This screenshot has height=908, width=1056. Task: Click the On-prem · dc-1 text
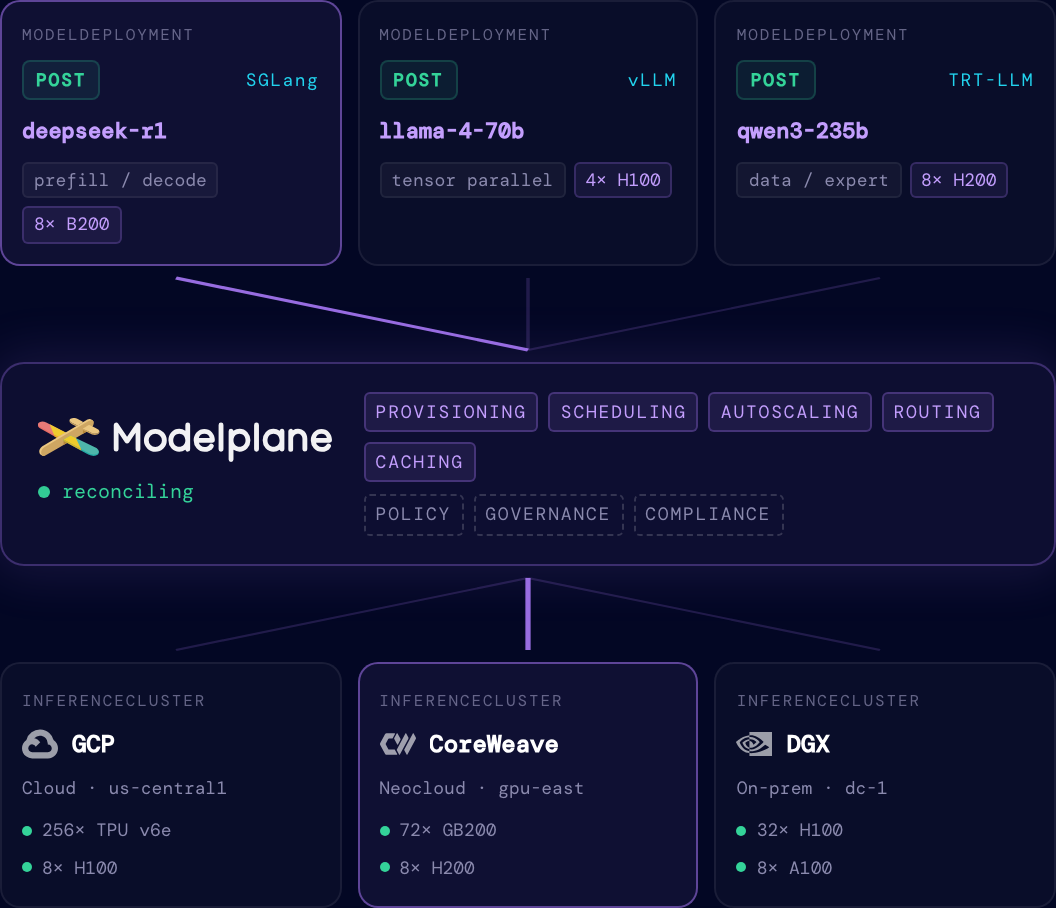pos(812,789)
